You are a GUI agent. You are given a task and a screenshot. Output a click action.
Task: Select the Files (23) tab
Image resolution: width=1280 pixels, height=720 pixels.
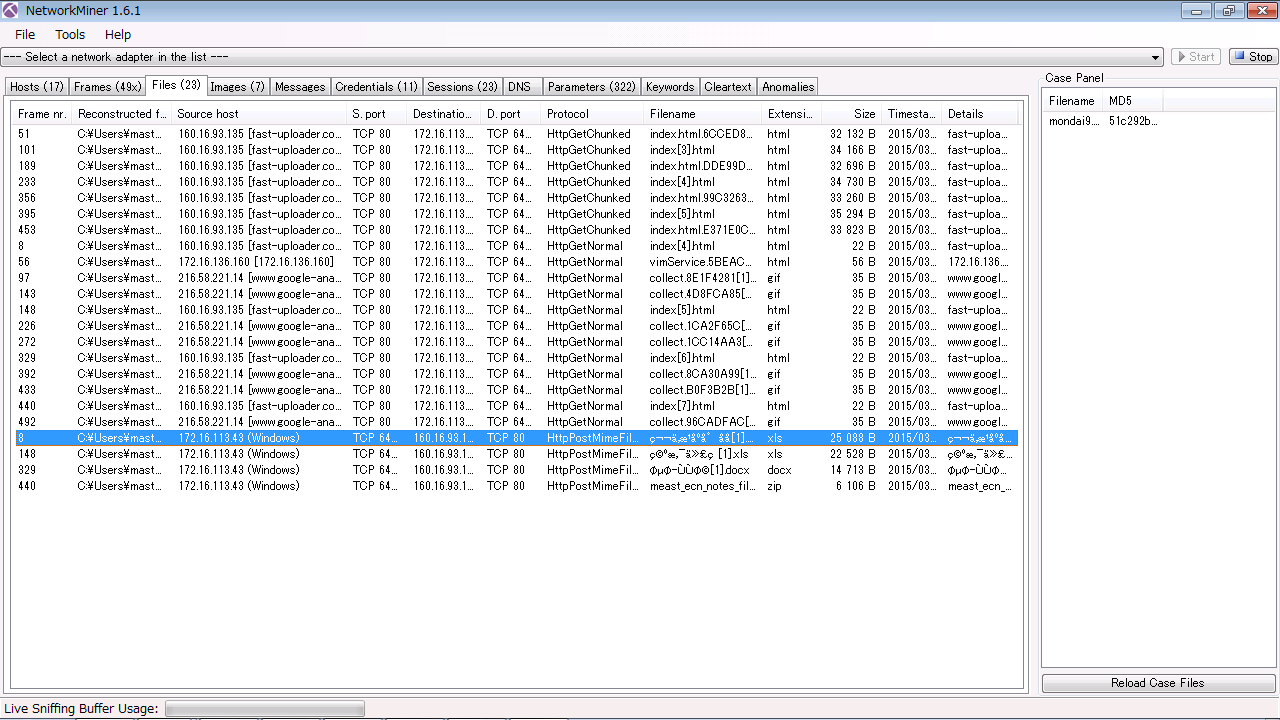coord(176,85)
